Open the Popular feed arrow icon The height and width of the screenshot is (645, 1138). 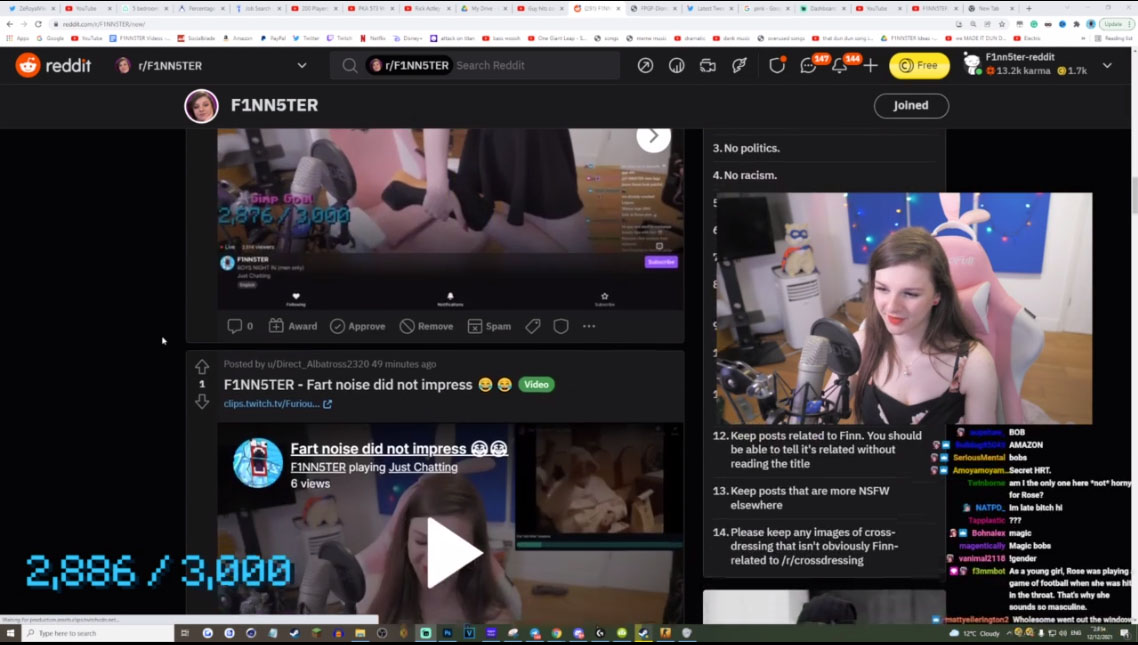644,65
